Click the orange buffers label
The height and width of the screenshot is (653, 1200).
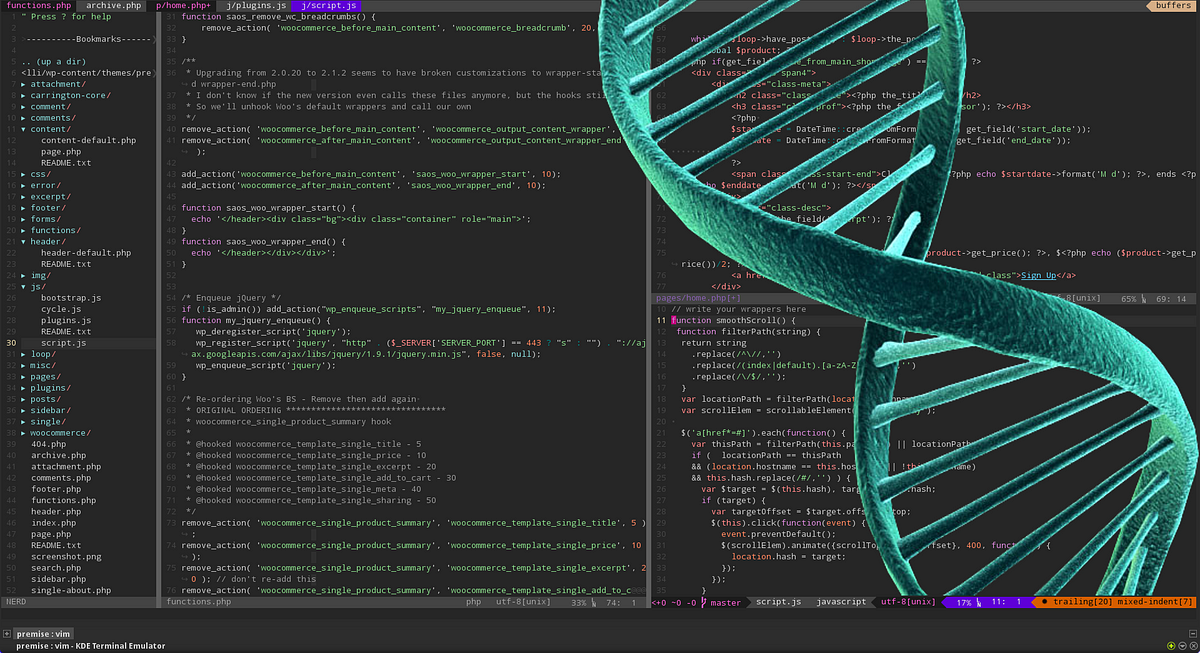pyautogui.click(x=1172, y=6)
